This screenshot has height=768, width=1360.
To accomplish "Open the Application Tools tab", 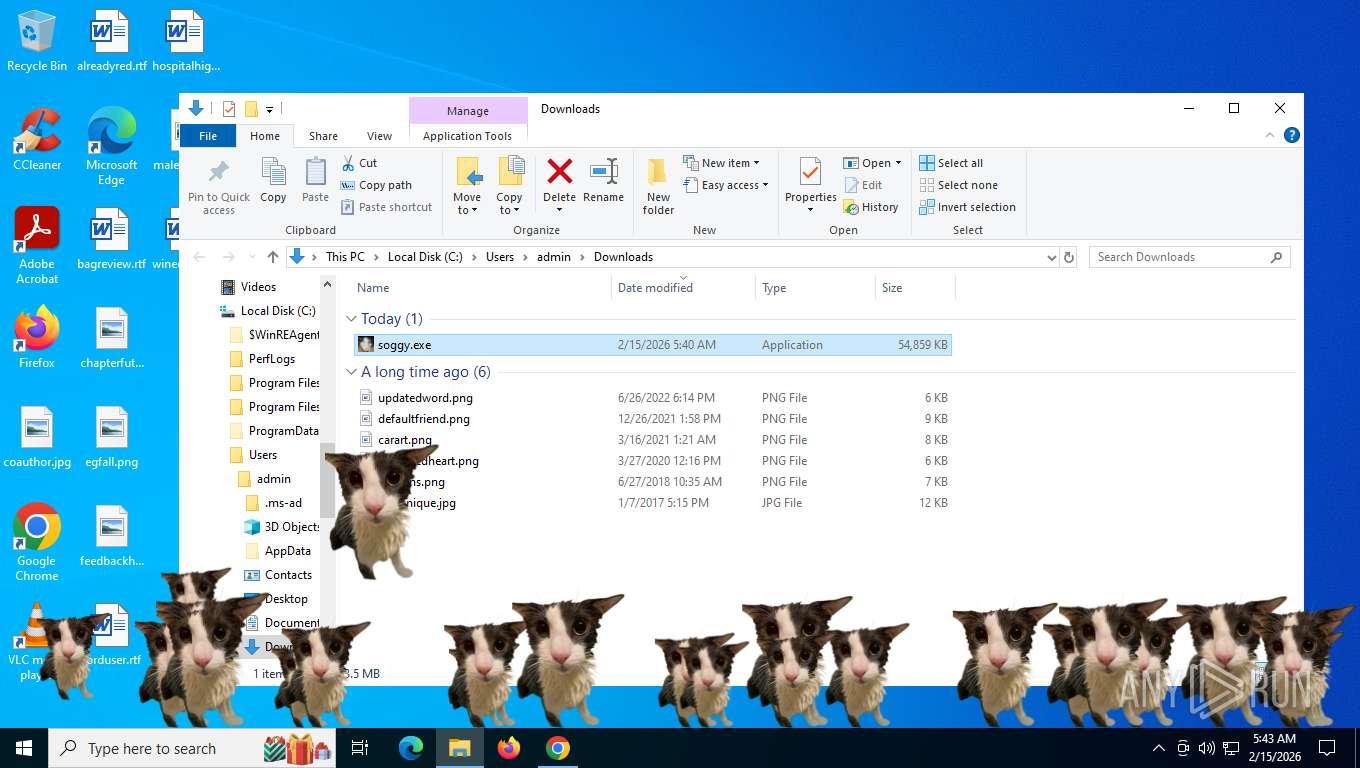I will tap(467, 136).
